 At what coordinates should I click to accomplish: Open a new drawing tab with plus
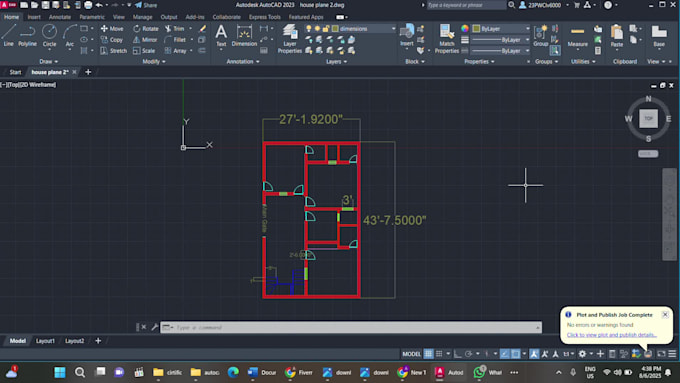tap(88, 72)
